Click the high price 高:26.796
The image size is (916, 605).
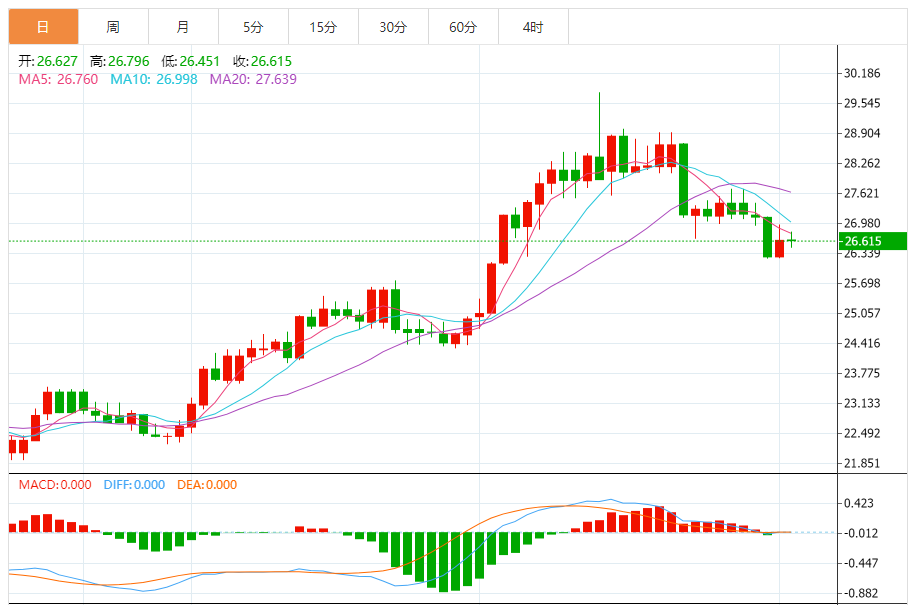[x=120, y=61]
